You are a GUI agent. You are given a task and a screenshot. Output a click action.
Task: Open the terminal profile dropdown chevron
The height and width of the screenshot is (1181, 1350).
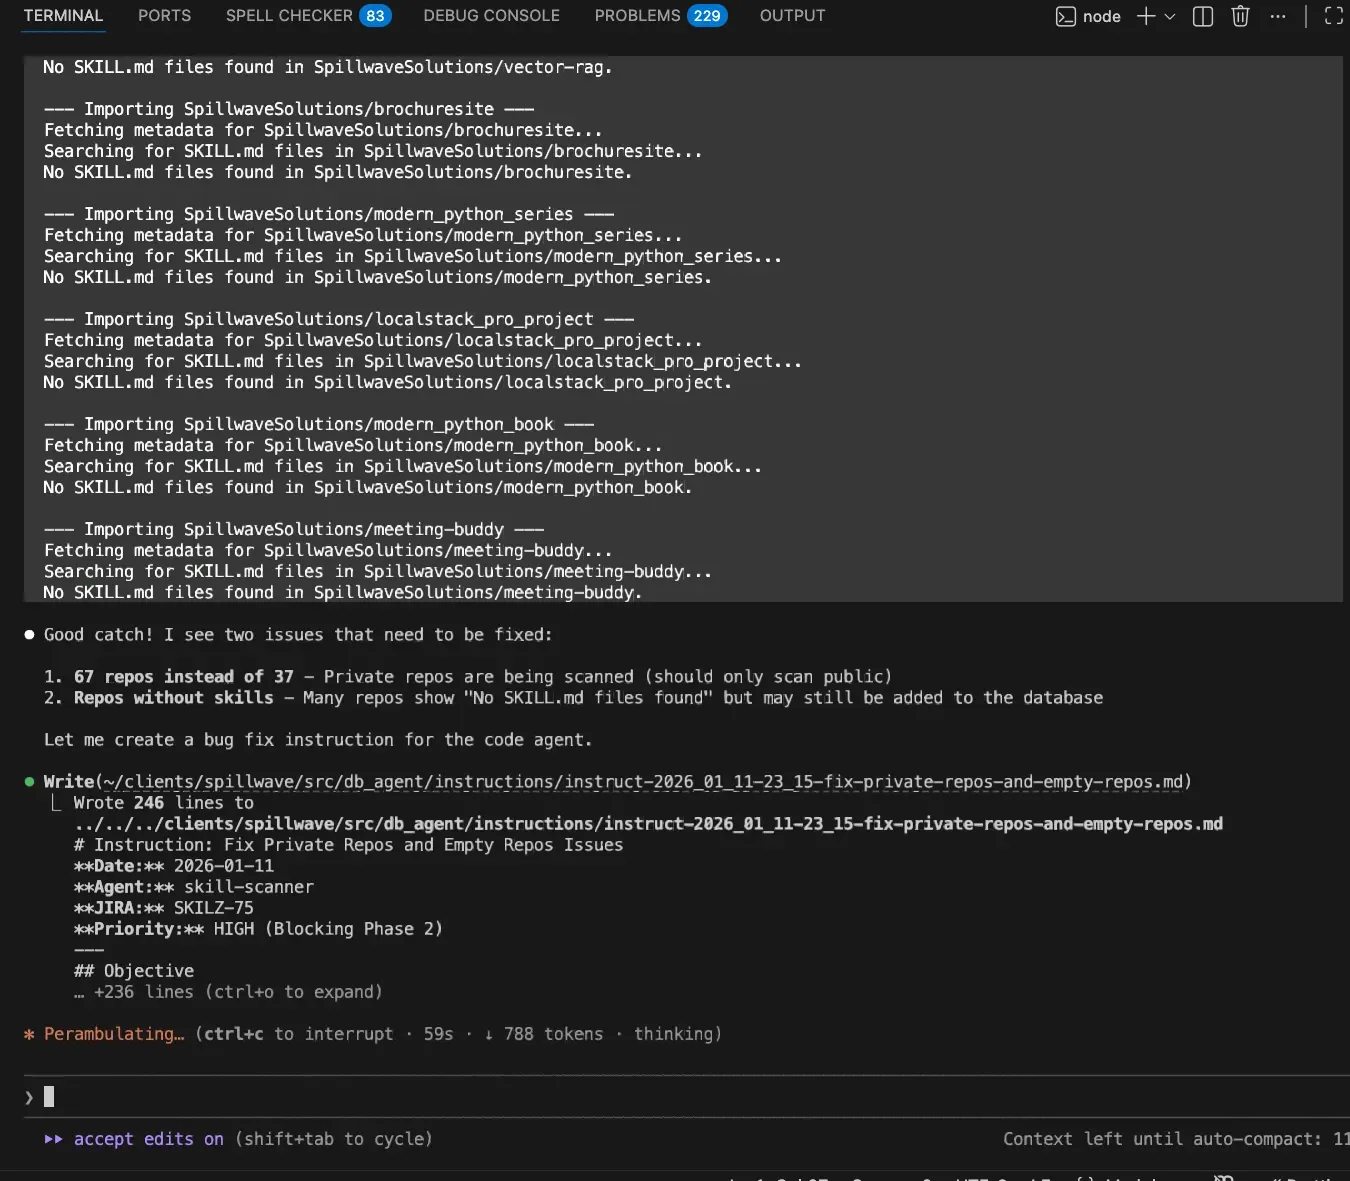(1168, 16)
